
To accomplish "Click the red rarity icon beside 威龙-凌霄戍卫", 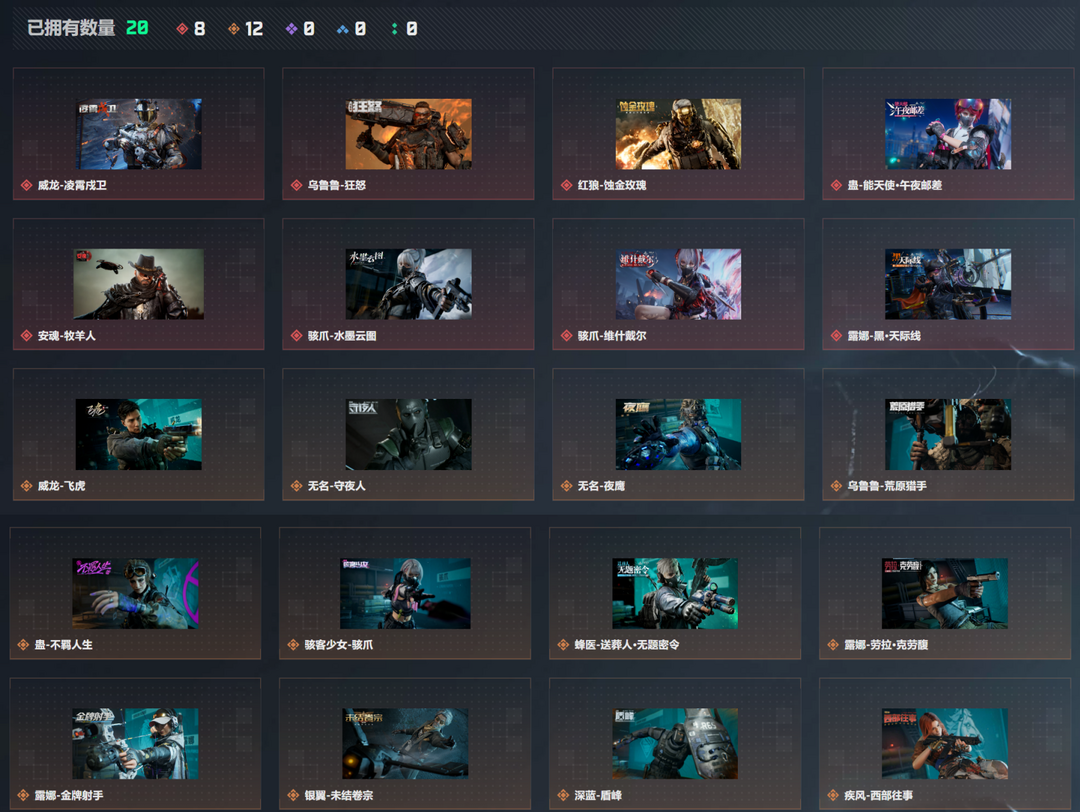I will [x=26, y=185].
